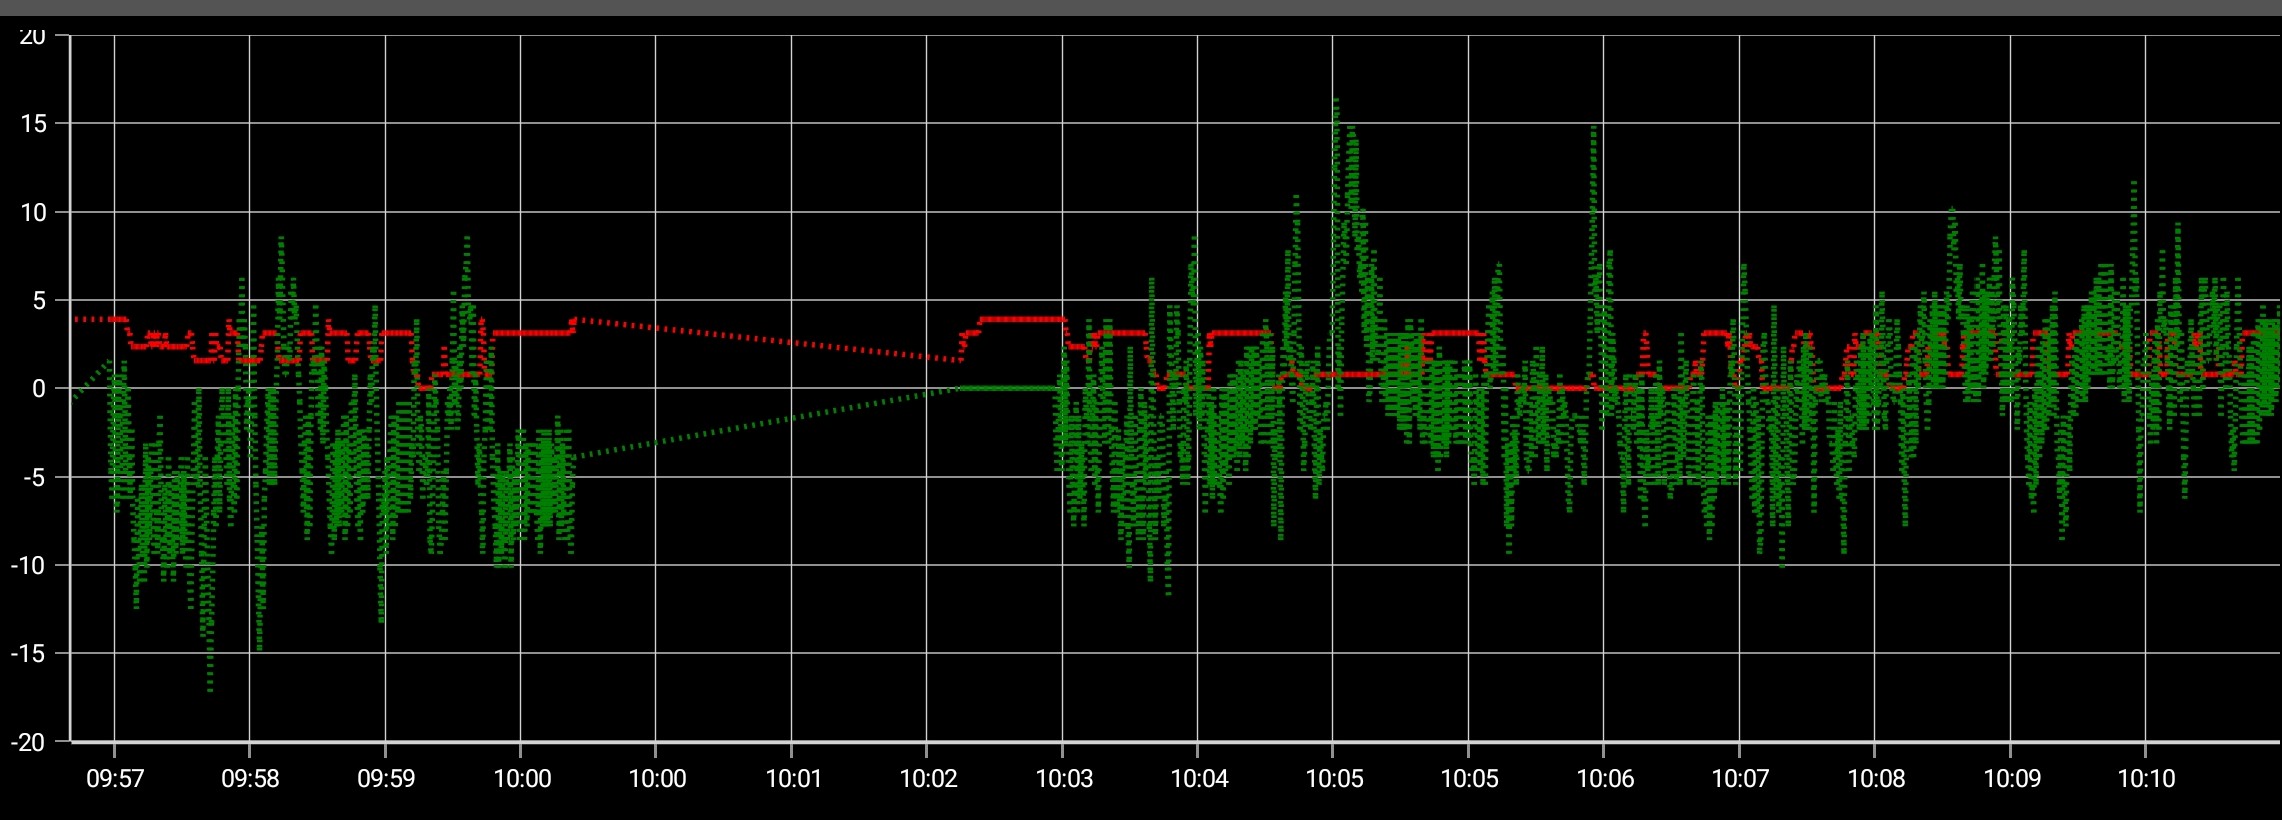Click the 15 value on the y-axis
Viewport: 2282px width, 820px height.
(x=33, y=124)
